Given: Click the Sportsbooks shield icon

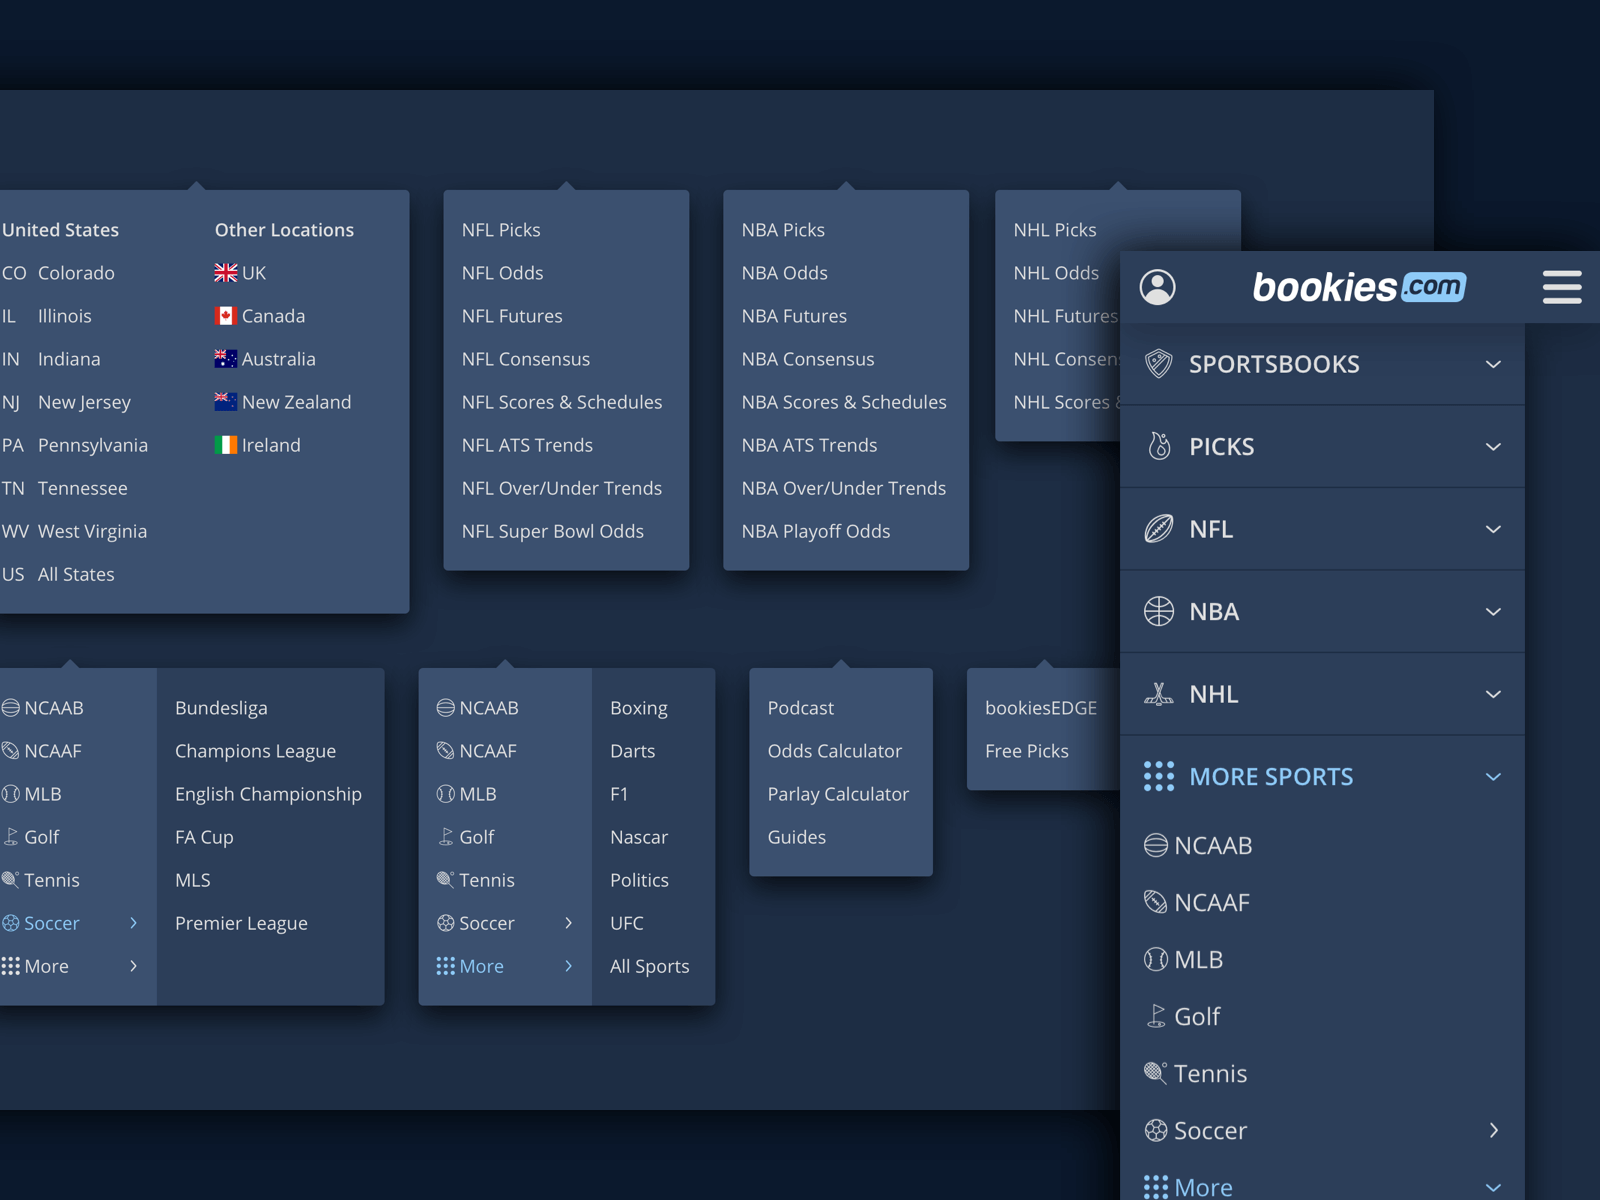Looking at the screenshot, I should point(1158,364).
